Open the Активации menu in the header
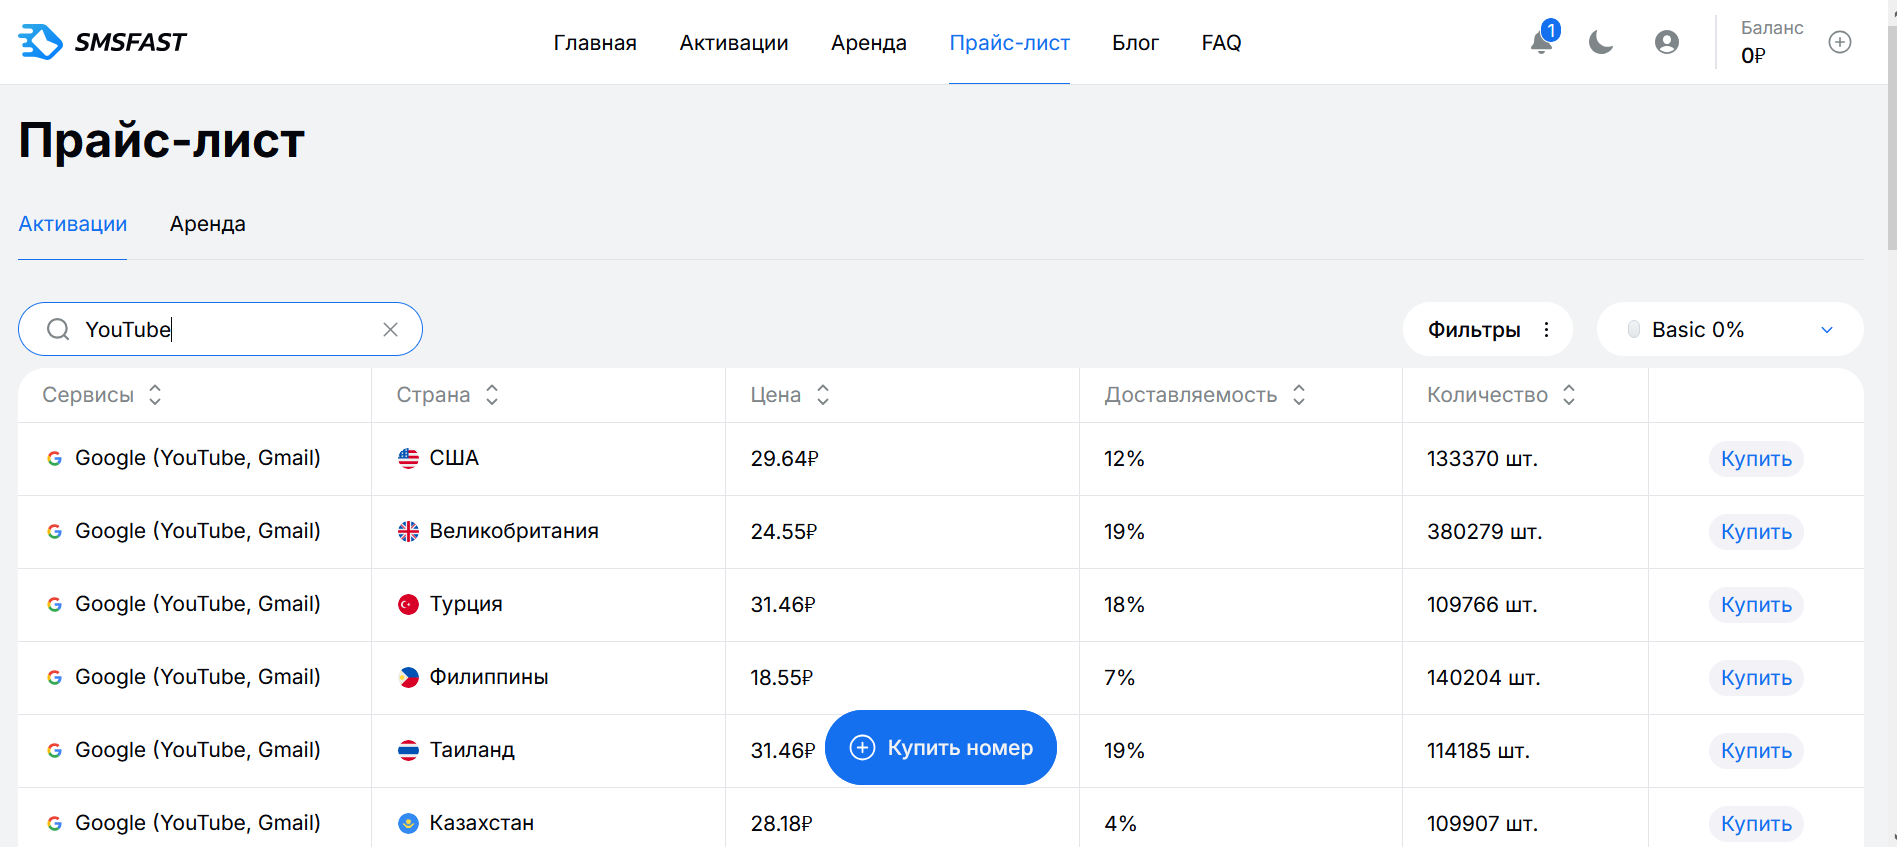 tap(734, 43)
